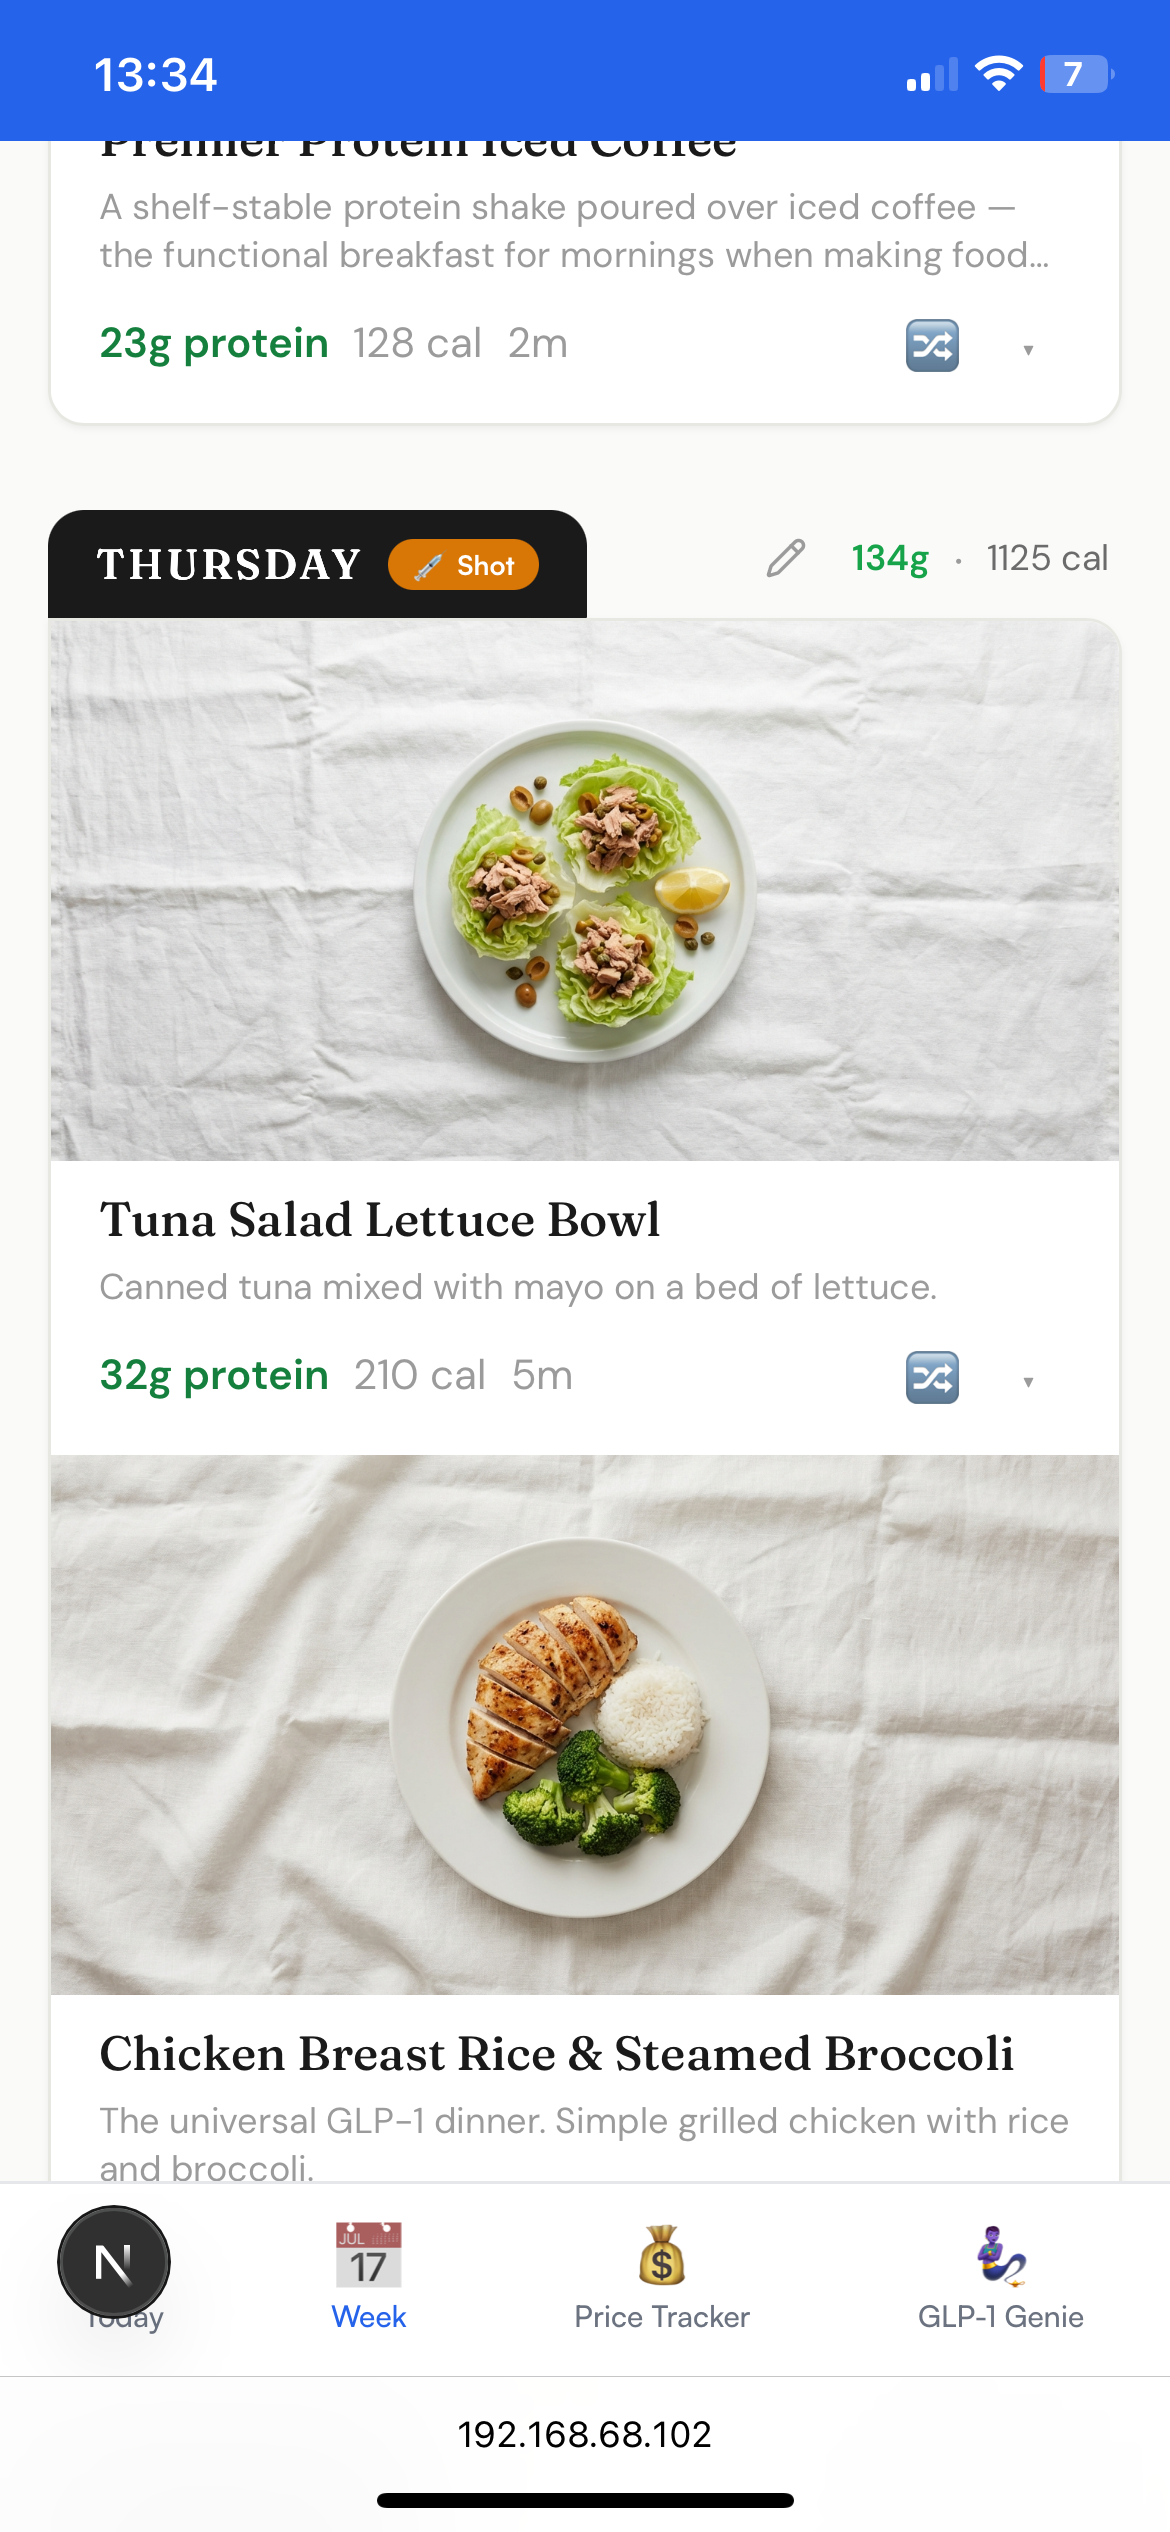
Task: Expand Tuna Salad Lettuce Bowl details arrow
Action: pyautogui.click(x=1028, y=1381)
